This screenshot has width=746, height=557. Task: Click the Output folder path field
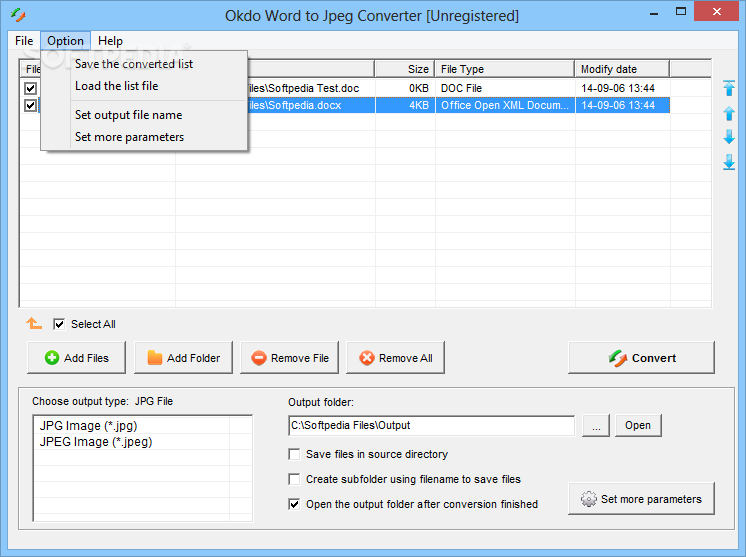[432, 425]
